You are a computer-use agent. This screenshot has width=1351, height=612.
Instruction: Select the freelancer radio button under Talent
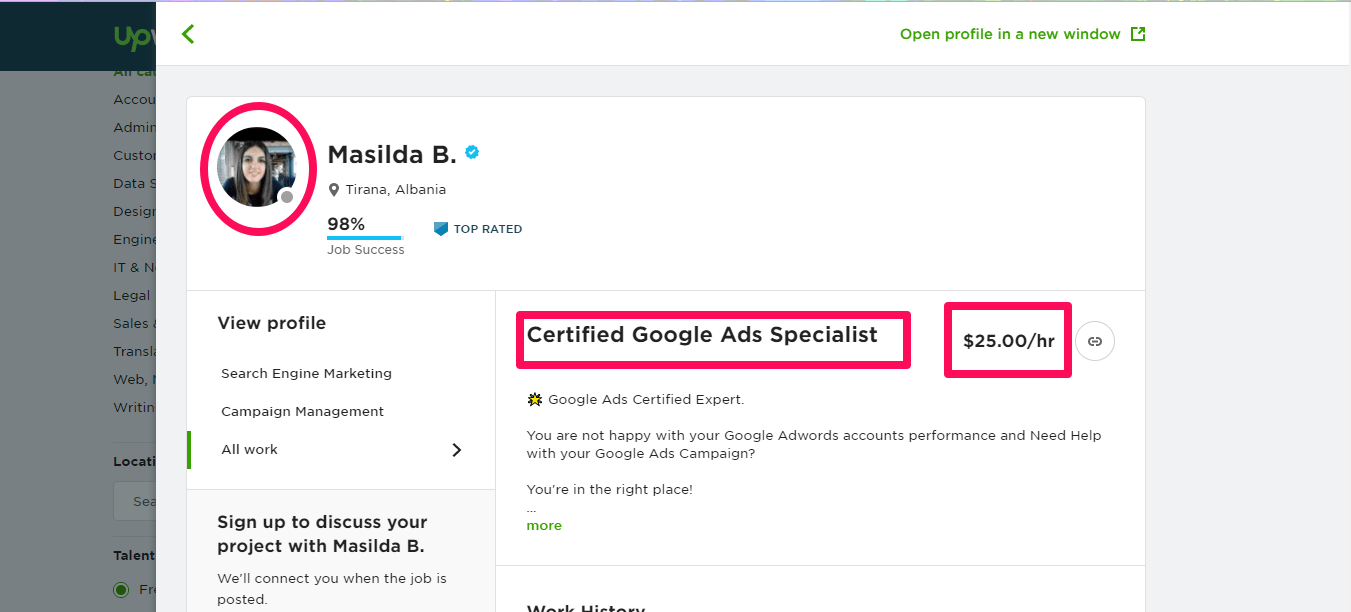(x=122, y=589)
